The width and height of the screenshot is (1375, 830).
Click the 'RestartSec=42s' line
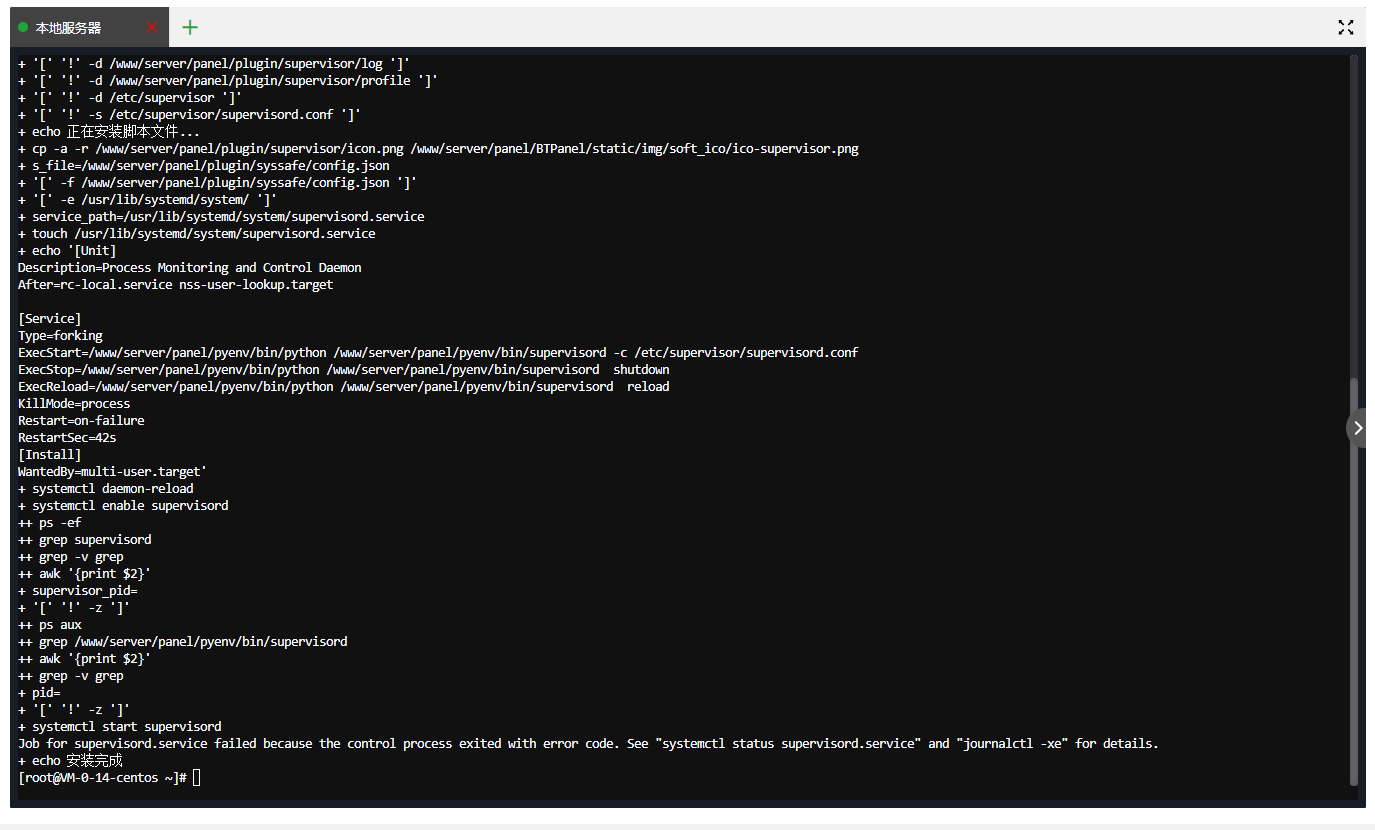click(x=67, y=438)
